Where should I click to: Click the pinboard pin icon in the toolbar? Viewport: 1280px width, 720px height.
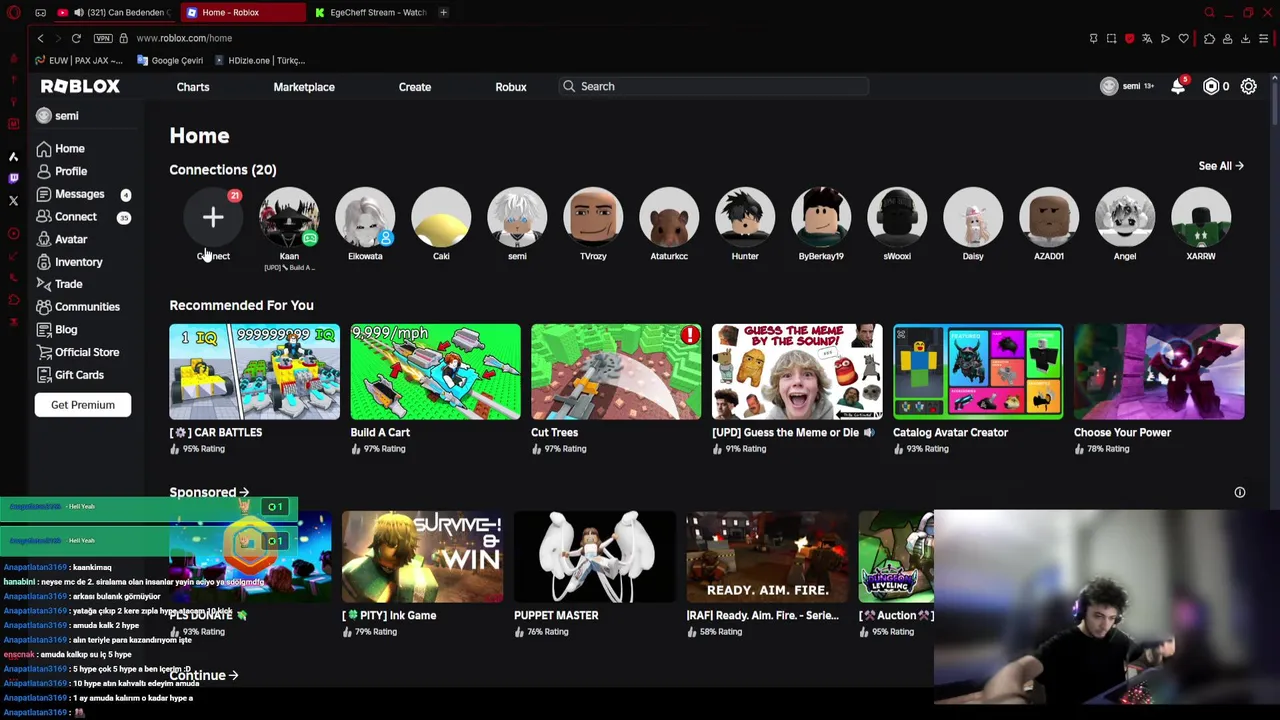[x=1093, y=38]
